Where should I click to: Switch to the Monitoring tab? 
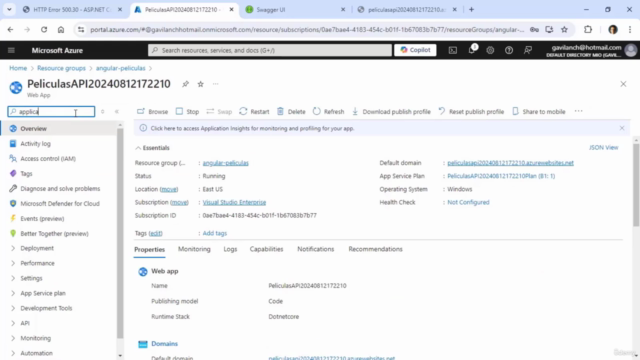(x=194, y=249)
